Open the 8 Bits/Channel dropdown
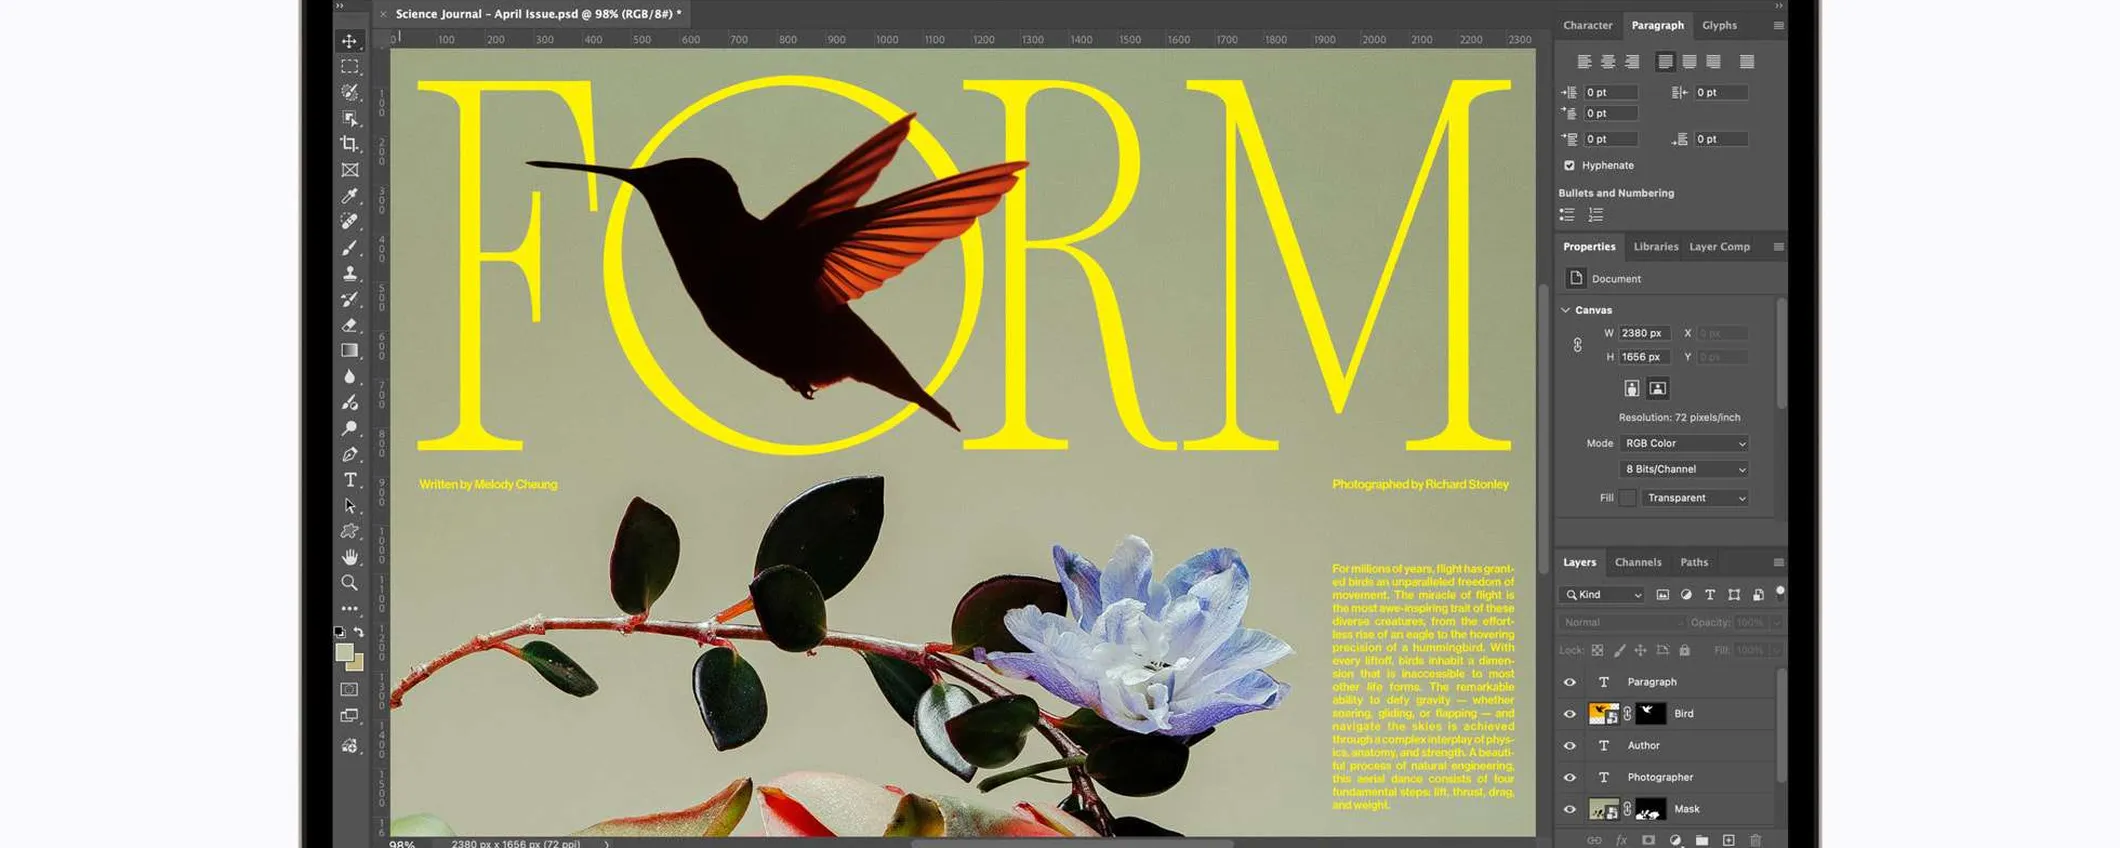 pyautogui.click(x=1685, y=469)
